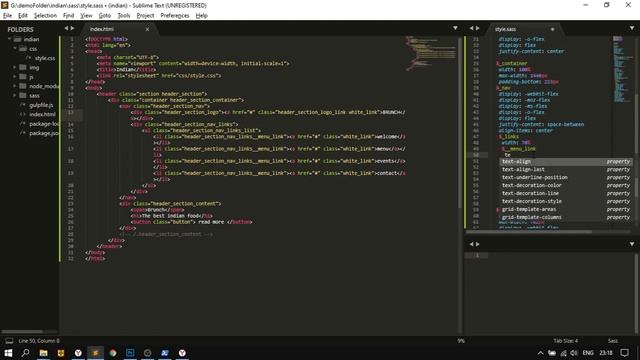Go to next tab in bottom-right pane
The width and height of the screenshot is (640, 360).
(478, 244)
